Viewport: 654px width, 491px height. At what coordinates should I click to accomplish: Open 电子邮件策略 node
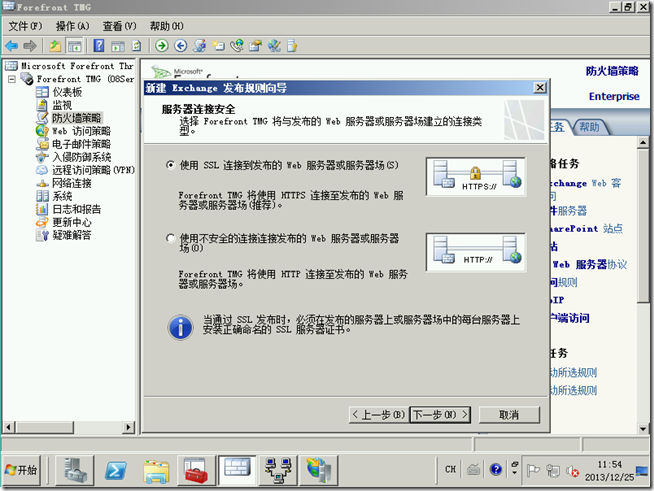click(81, 144)
